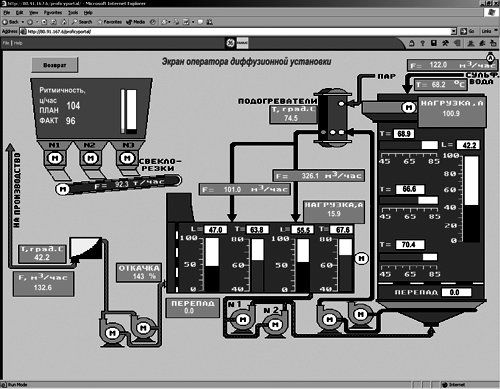
Task: Click the F= 122.0 м3/час readout
Action: pyautogui.click(x=452, y=65)
